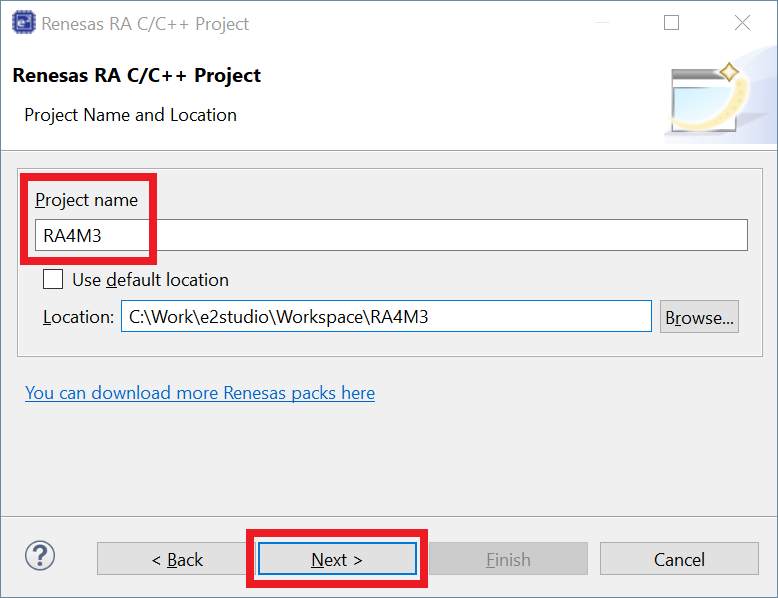Click the bold wizard page heading
778x598 pixels.
point(136,75)
